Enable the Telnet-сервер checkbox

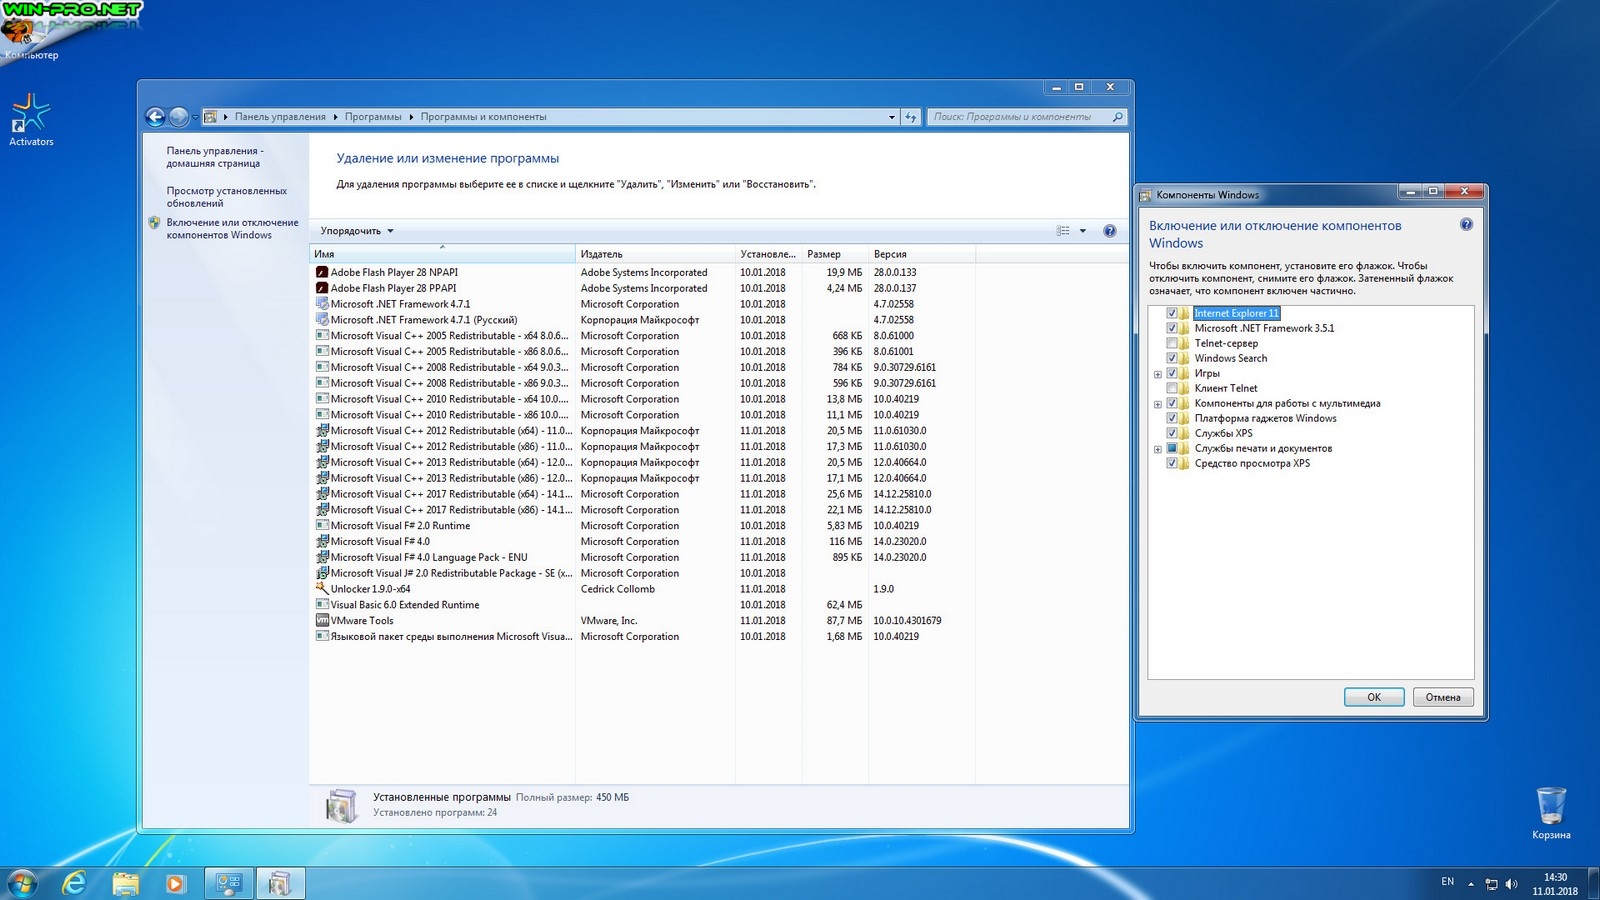[x=1172, y=343]
